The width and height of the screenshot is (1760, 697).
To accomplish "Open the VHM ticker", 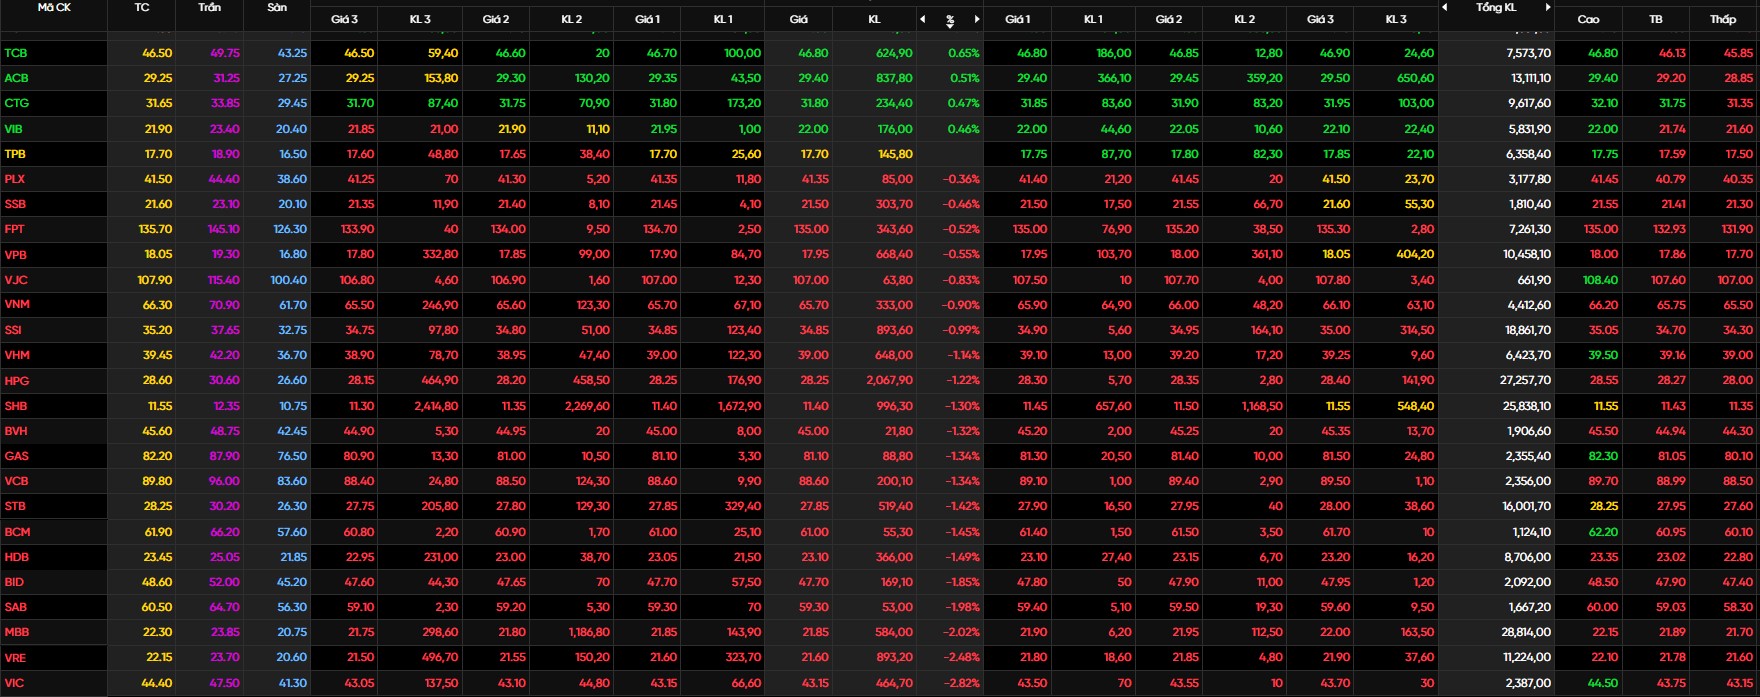I will (x=16, y=355).
